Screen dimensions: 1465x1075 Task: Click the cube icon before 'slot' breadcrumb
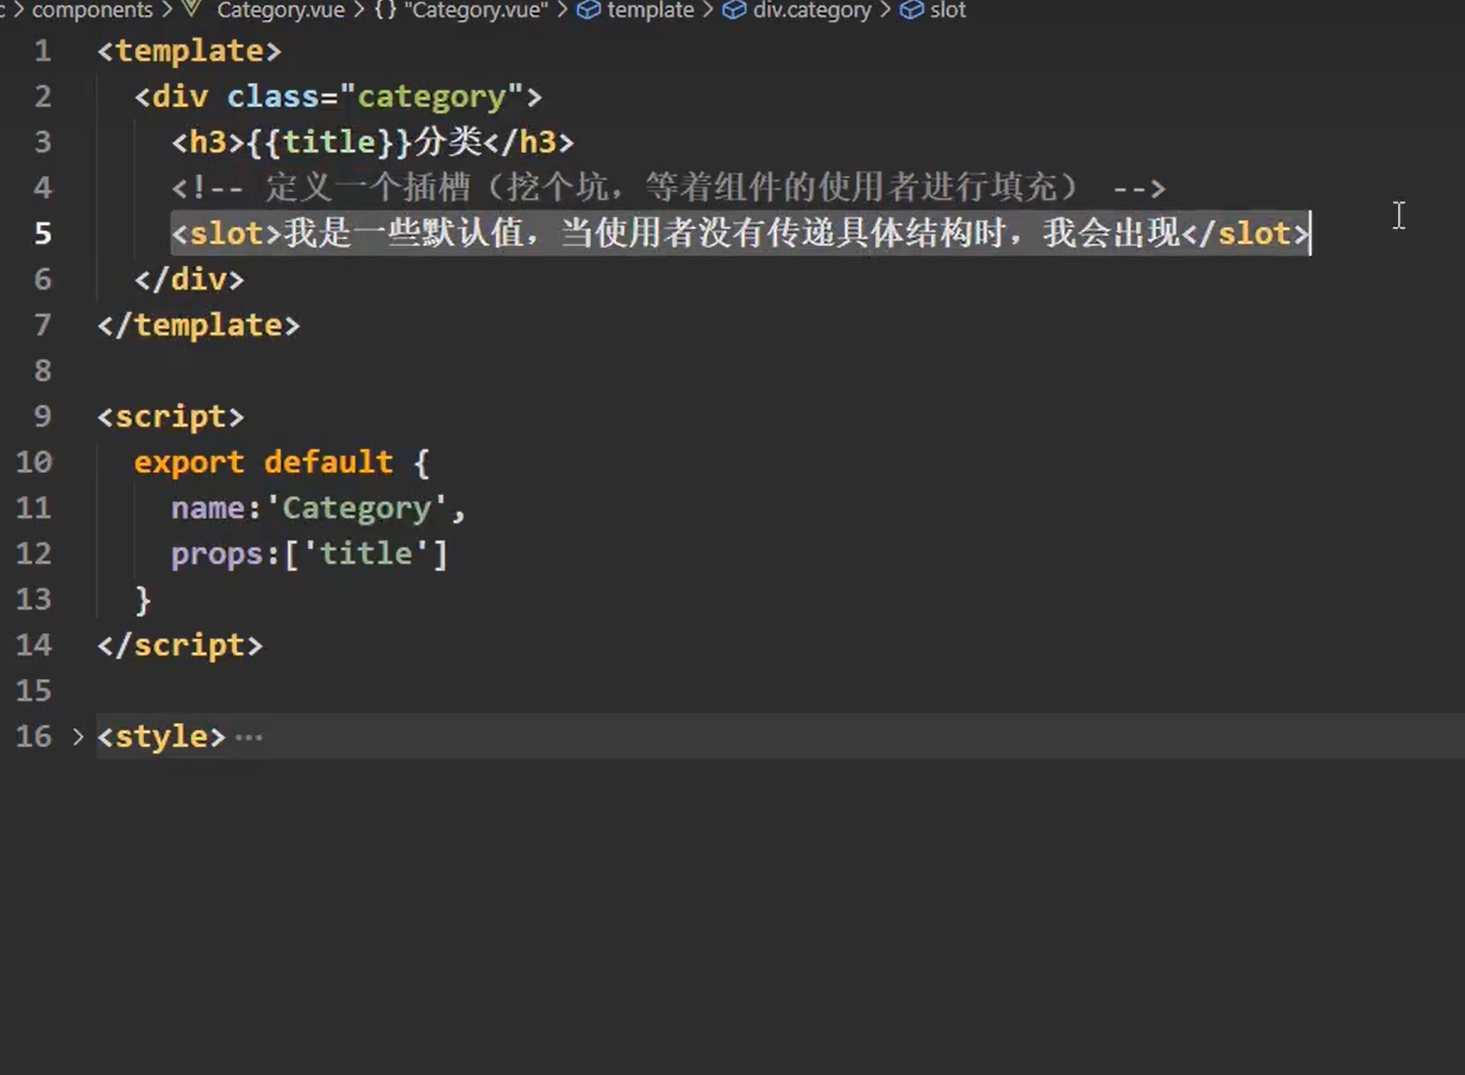[x=911, y=10]
